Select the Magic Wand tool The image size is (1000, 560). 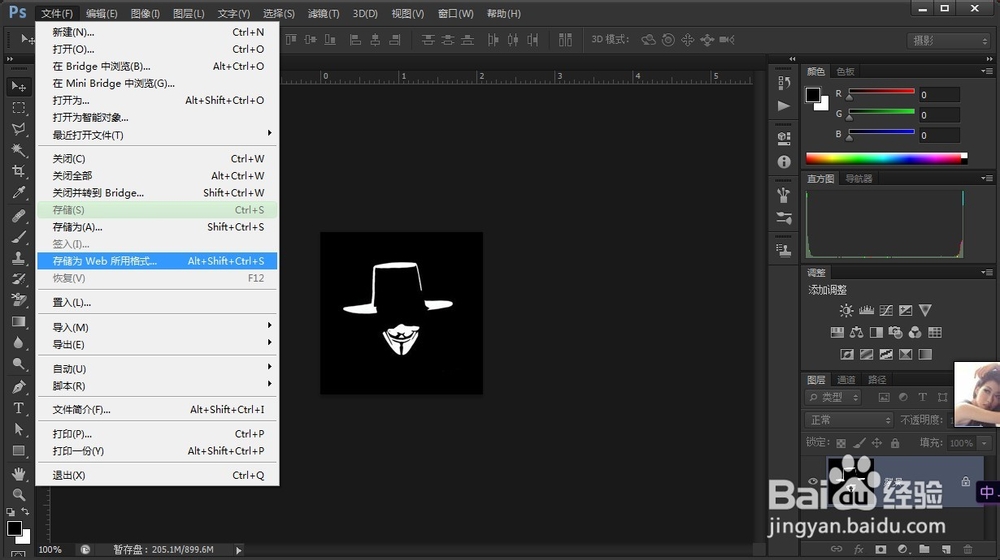pos(18,150)
